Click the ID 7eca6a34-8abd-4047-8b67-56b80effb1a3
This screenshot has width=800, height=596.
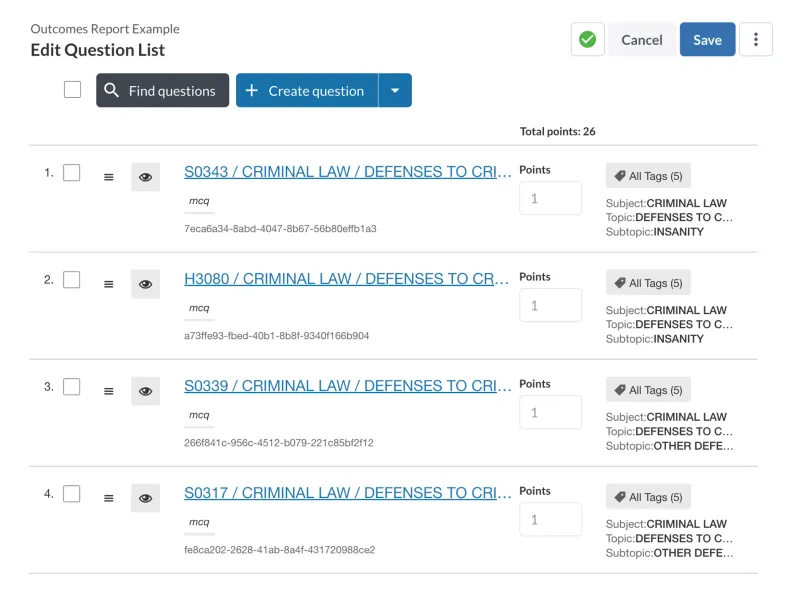(280, 229)
